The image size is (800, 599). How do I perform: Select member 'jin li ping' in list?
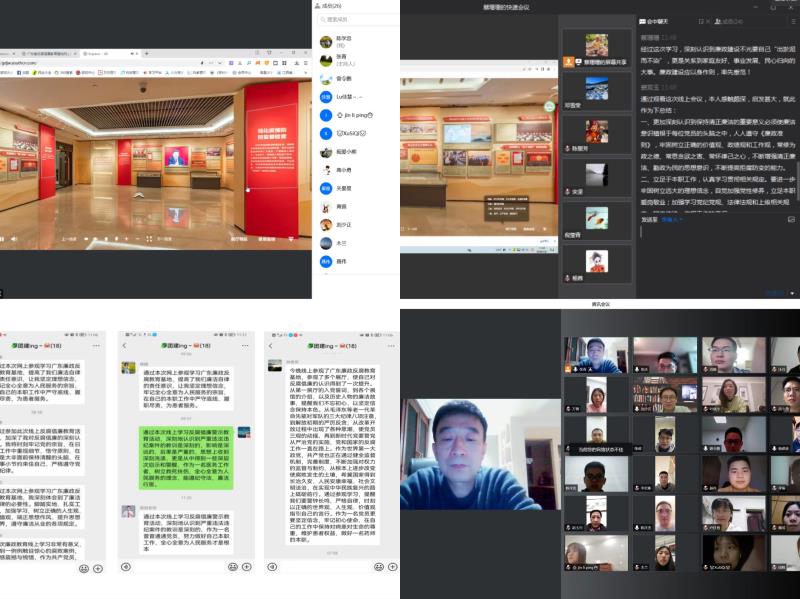coord(357,115)
